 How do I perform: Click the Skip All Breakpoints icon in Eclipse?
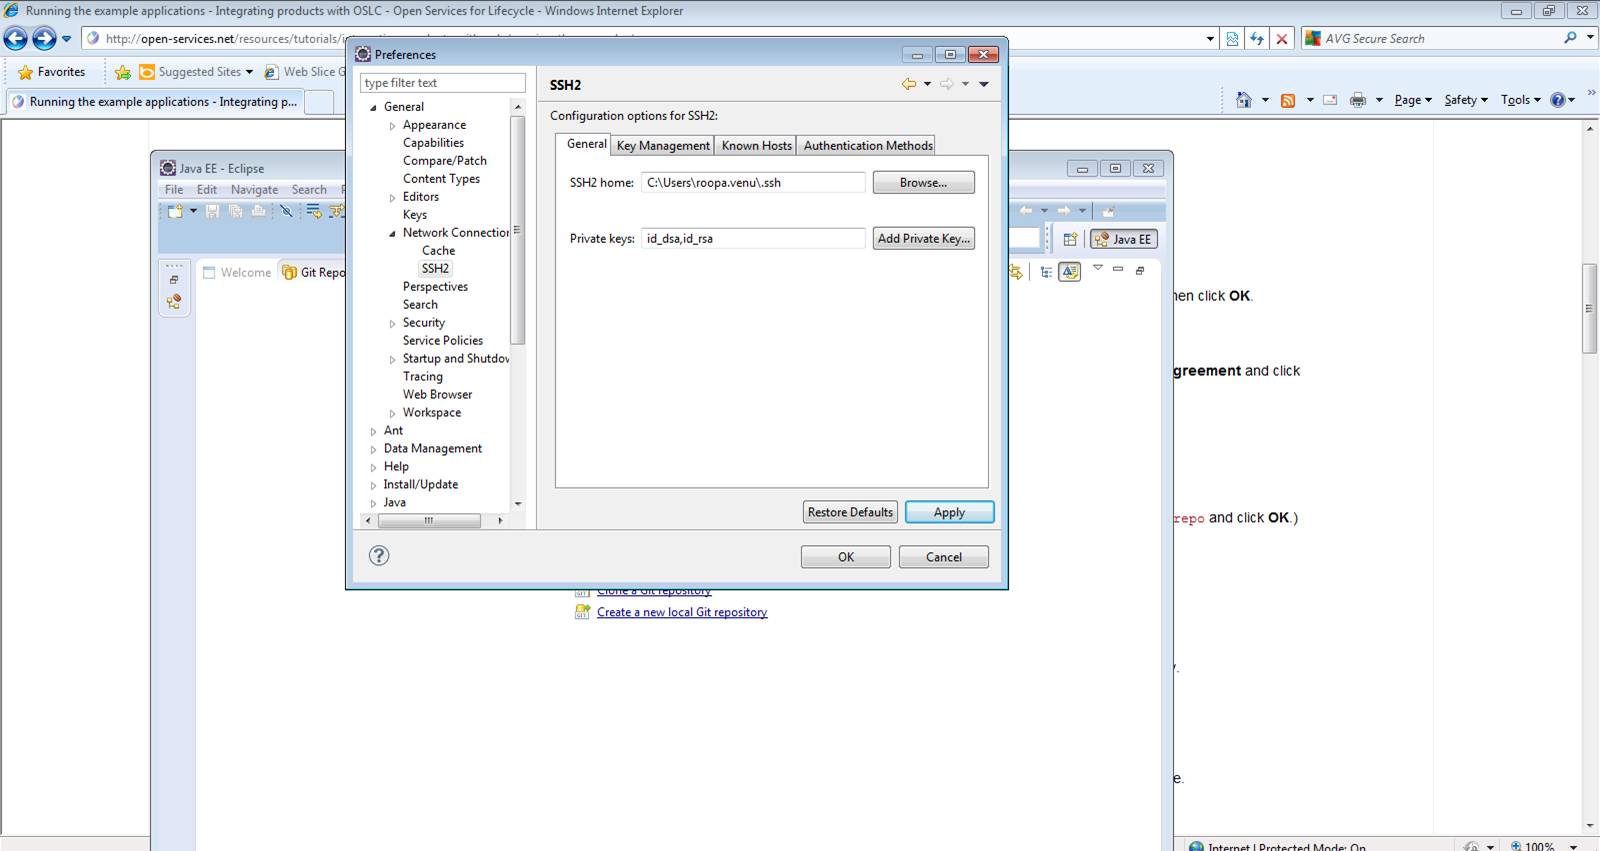[286, 211]
